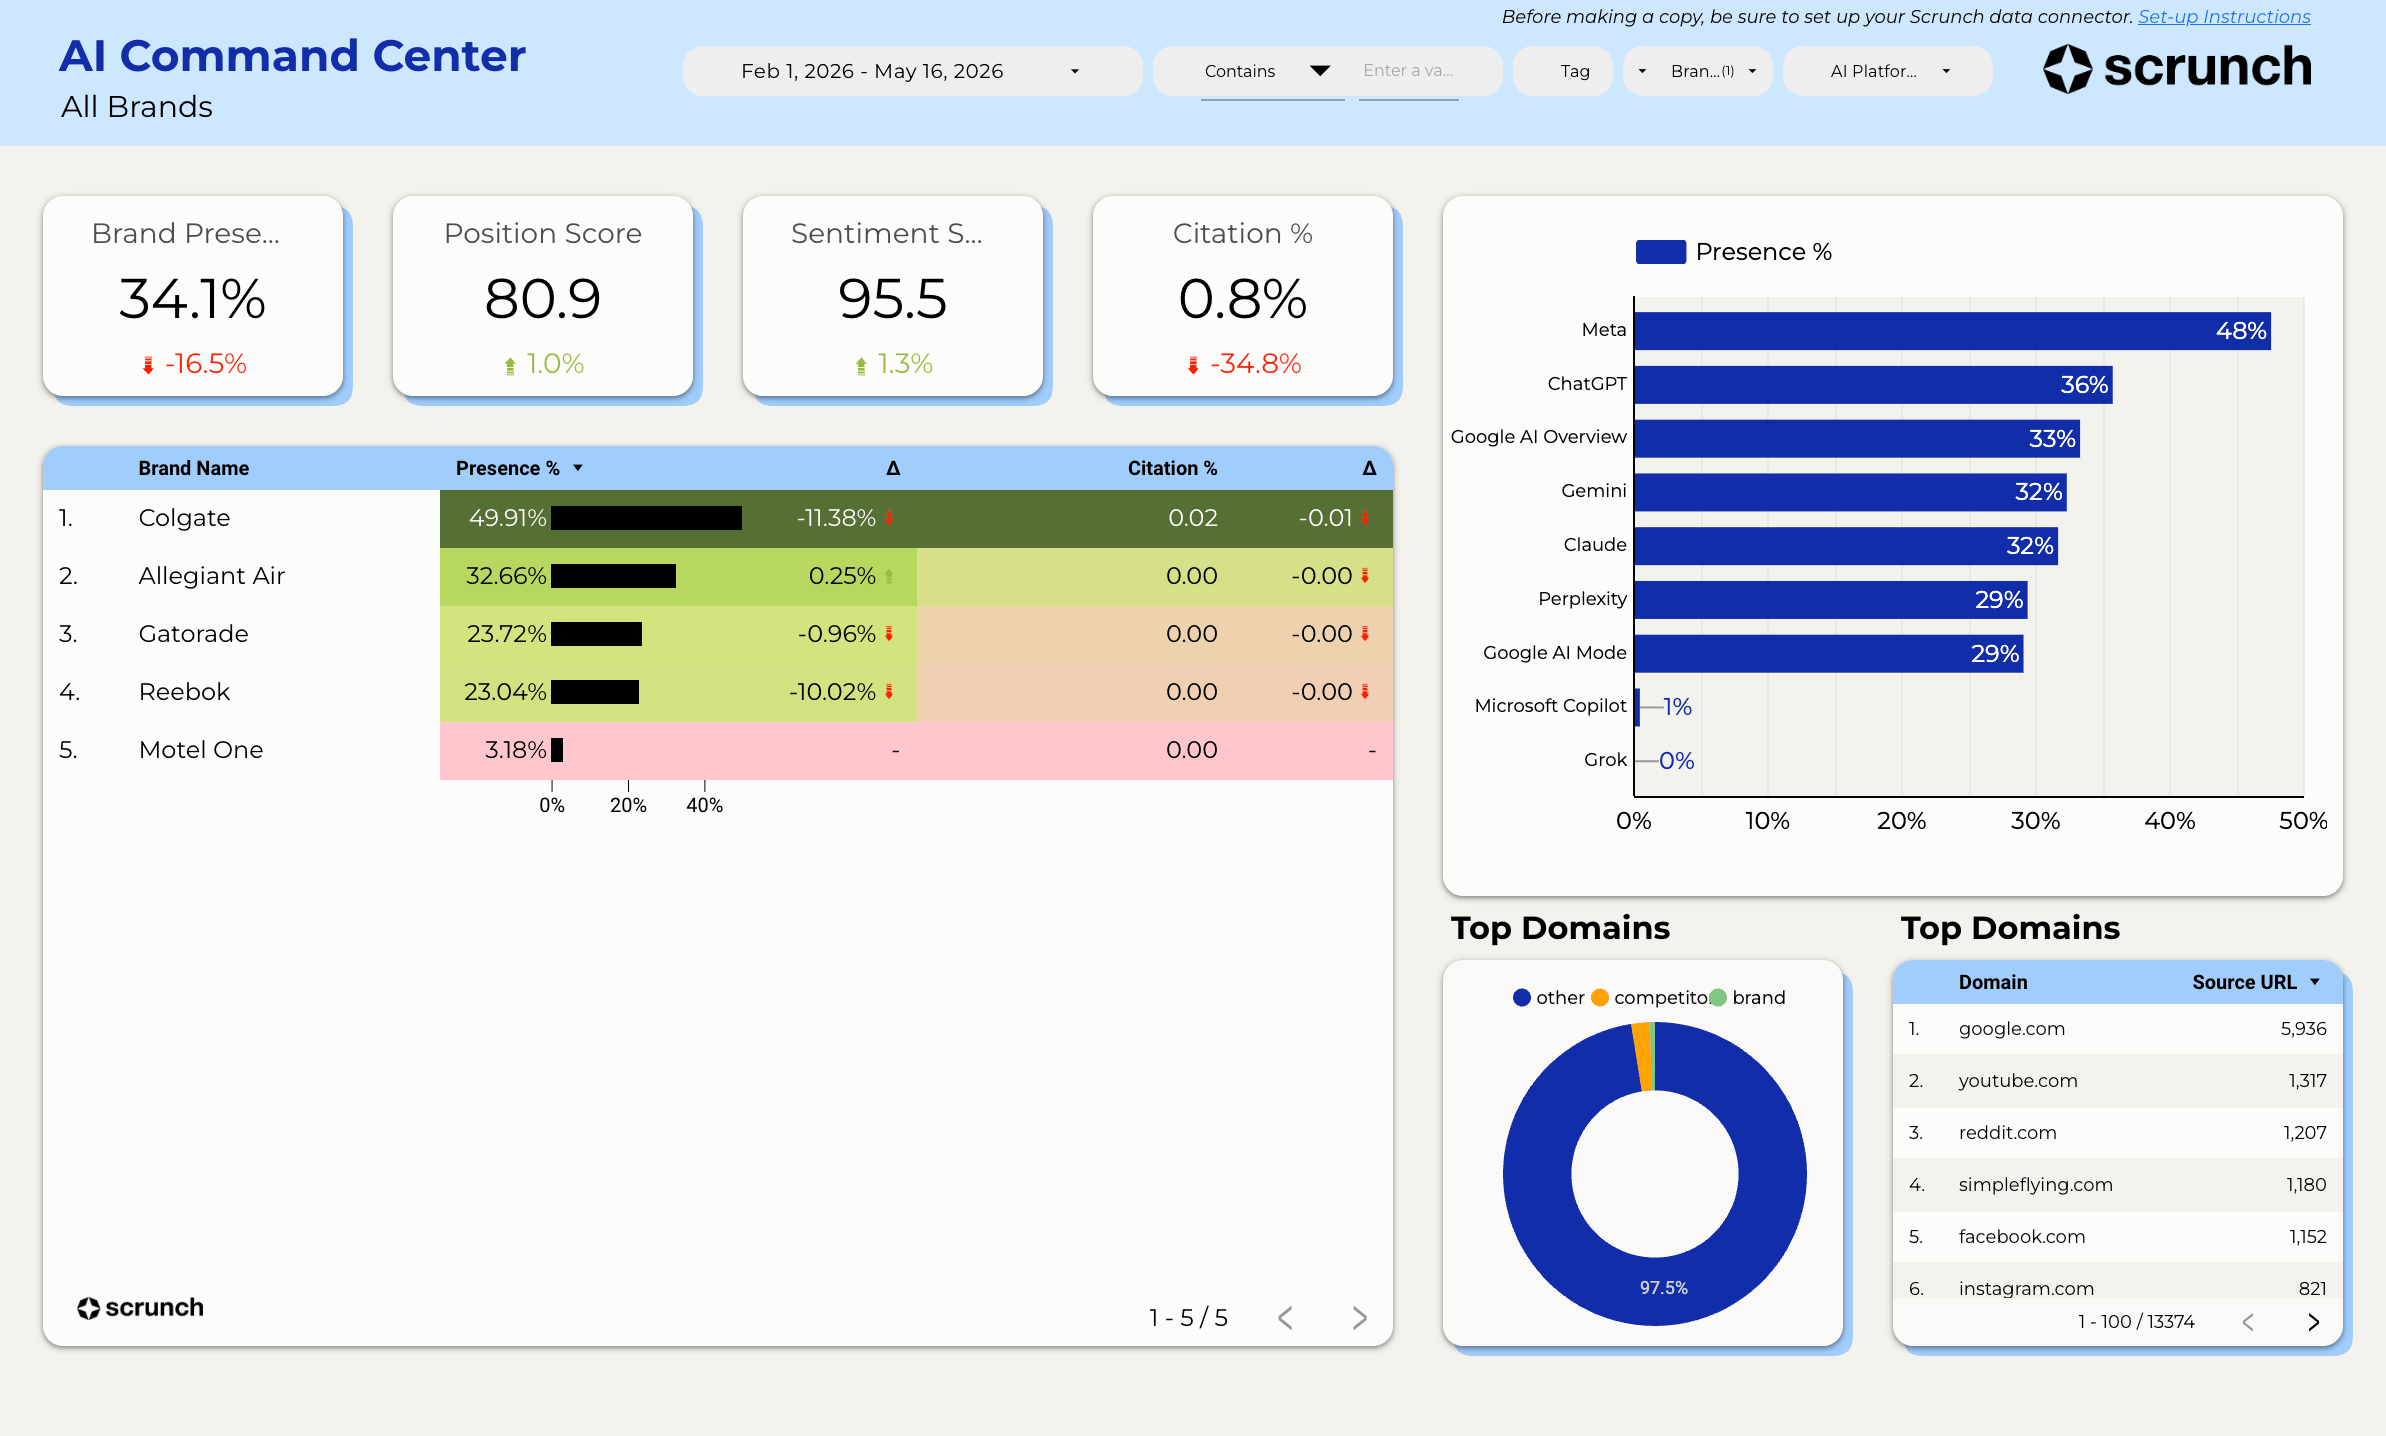Sort by the Presence delta column header
Viewport: 2386px width, 1436px height.
pyautogui.click(x=893, y=468)
